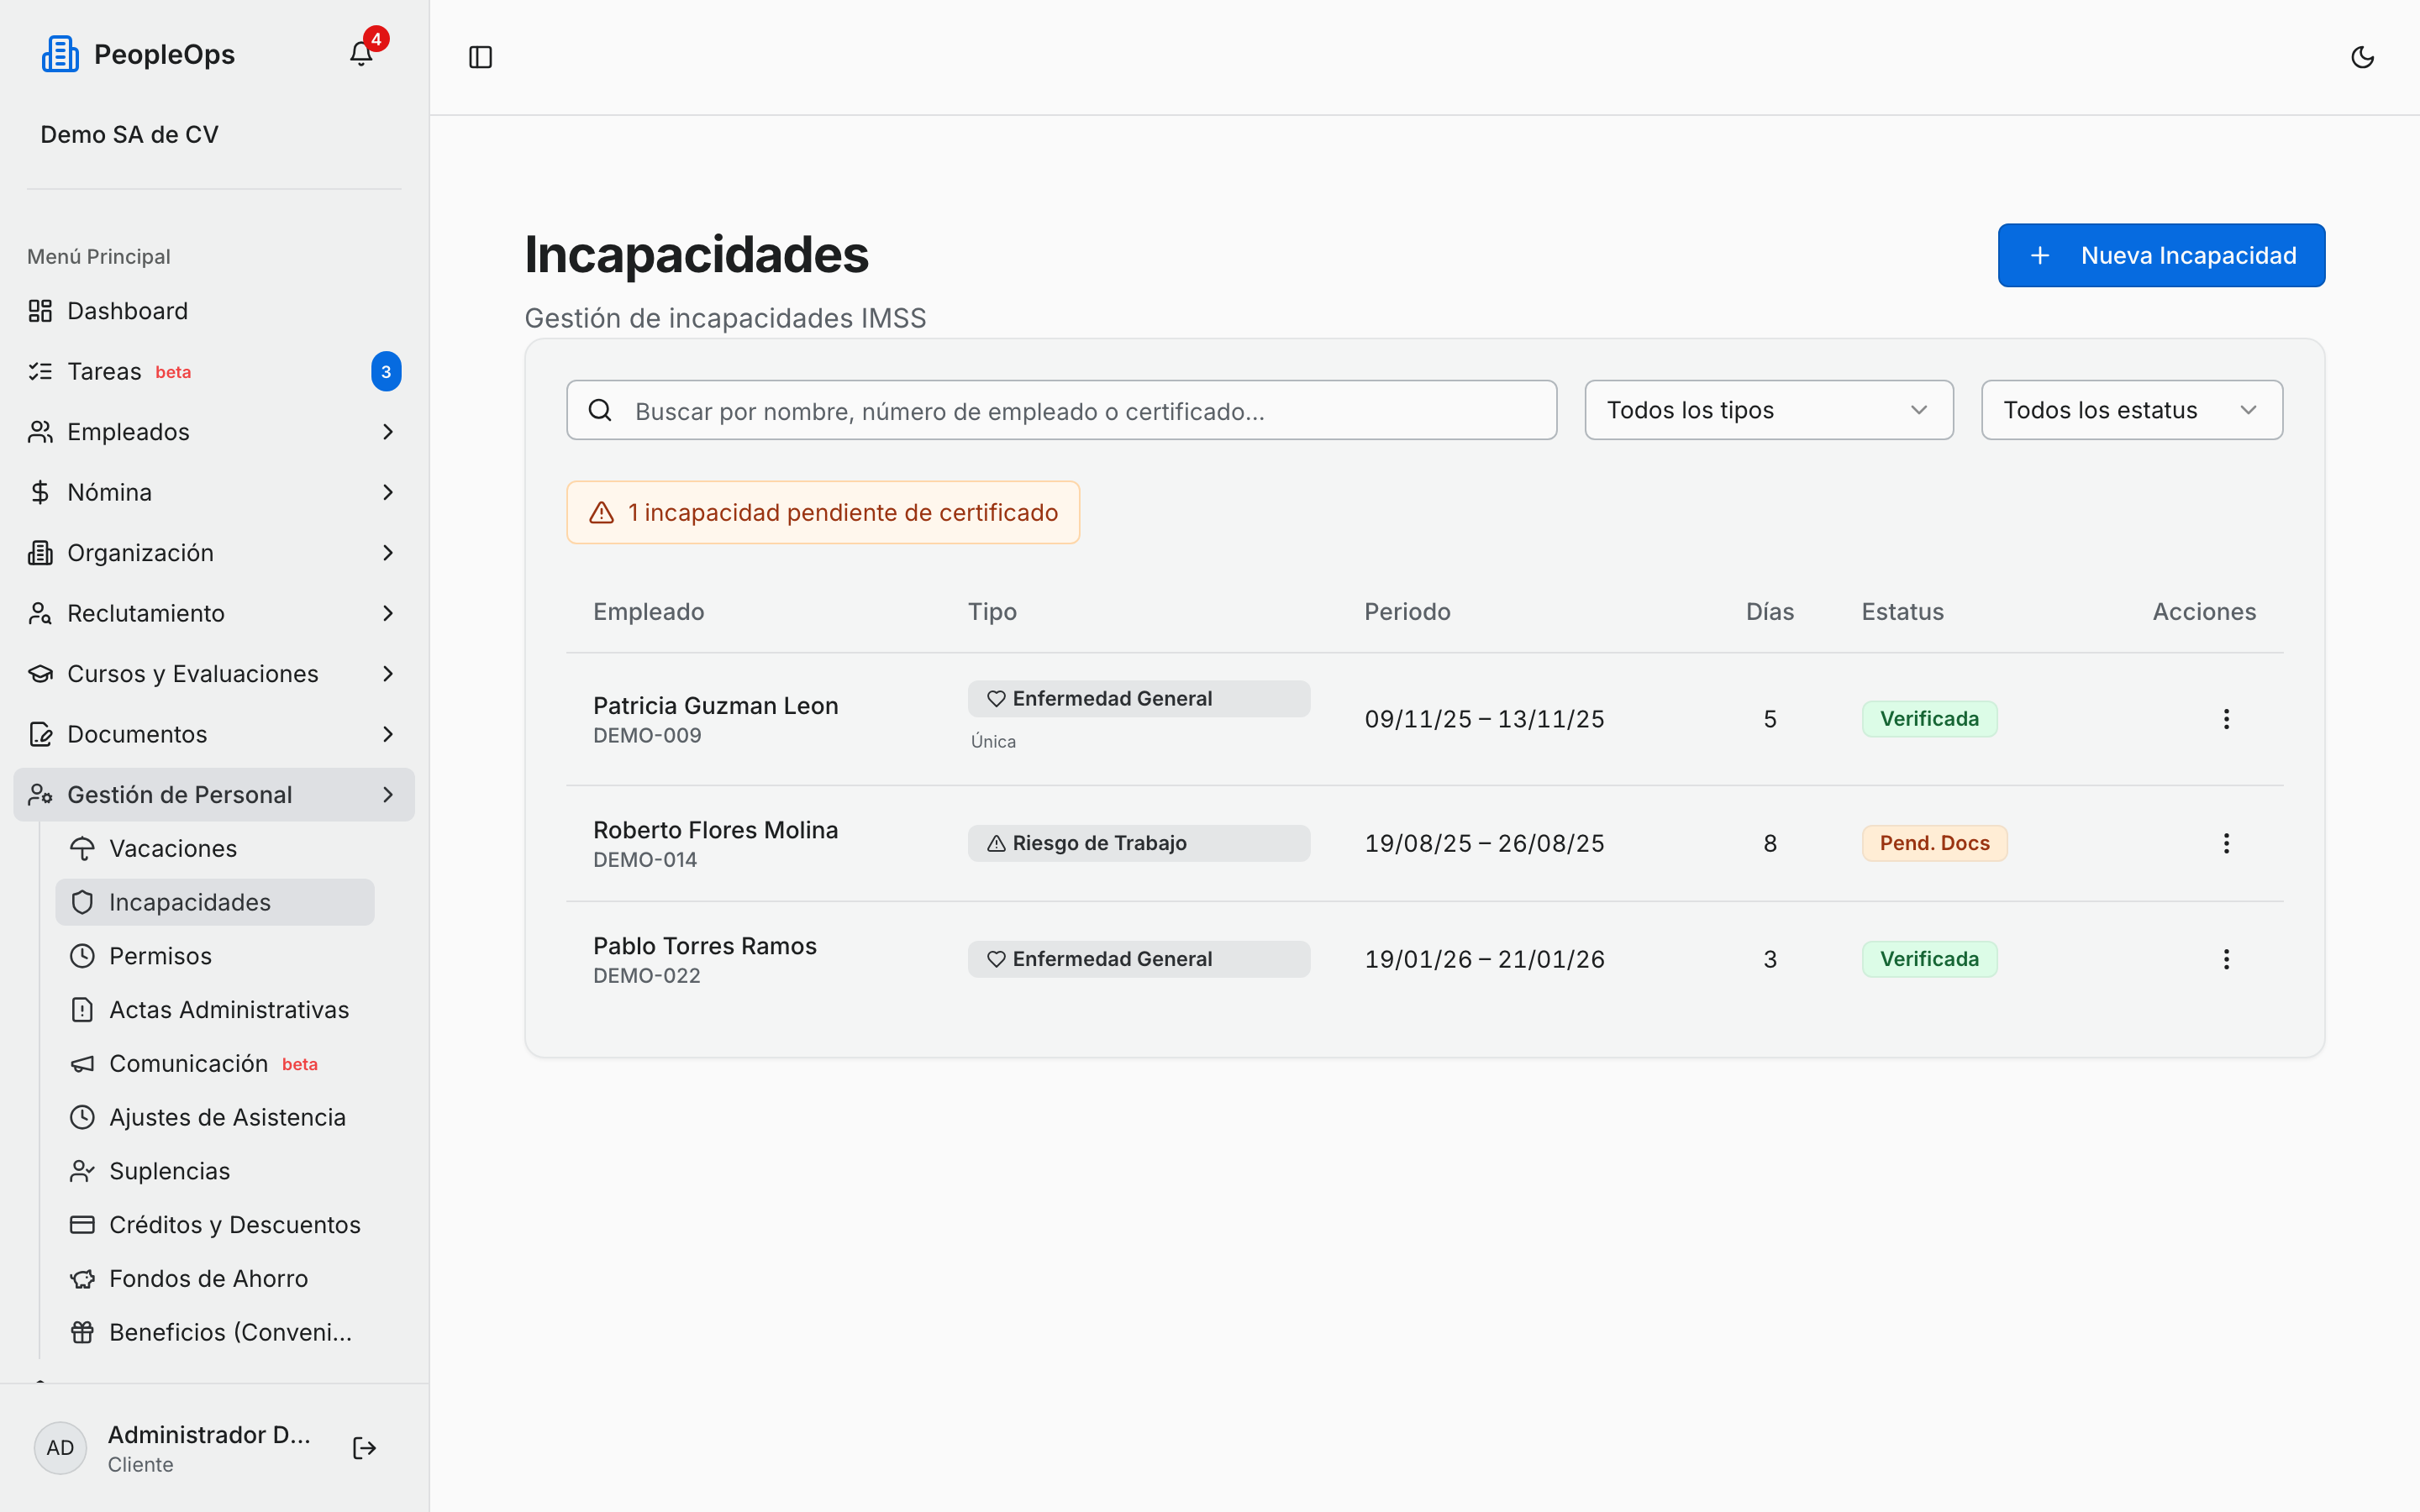Click Beneficios (Conveni... menu item
Viewport: 2420px width, 1512px height.
click(215, 1332)
